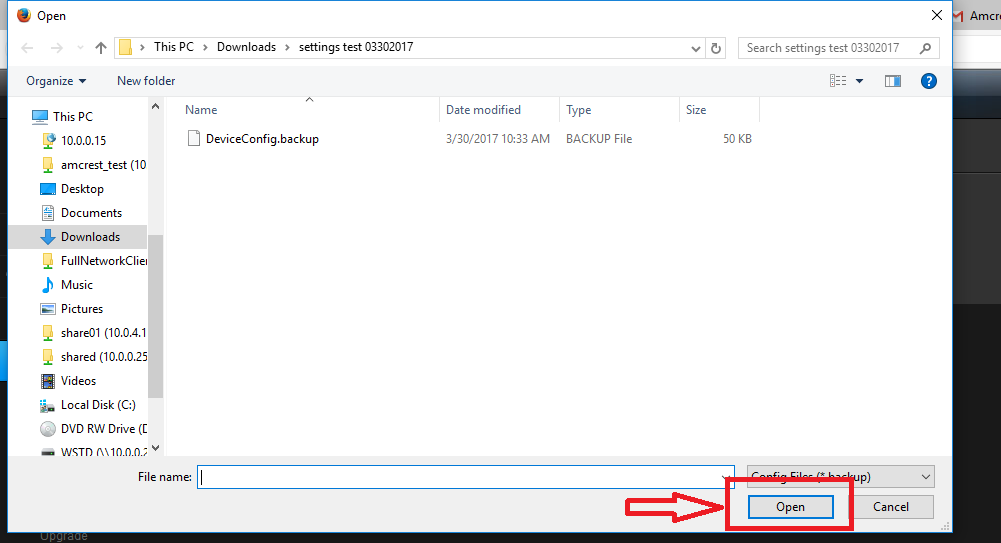Click the Firefox icon in title bar
The height and width of the screenshot is (543, 1001).
coord(24,15)
